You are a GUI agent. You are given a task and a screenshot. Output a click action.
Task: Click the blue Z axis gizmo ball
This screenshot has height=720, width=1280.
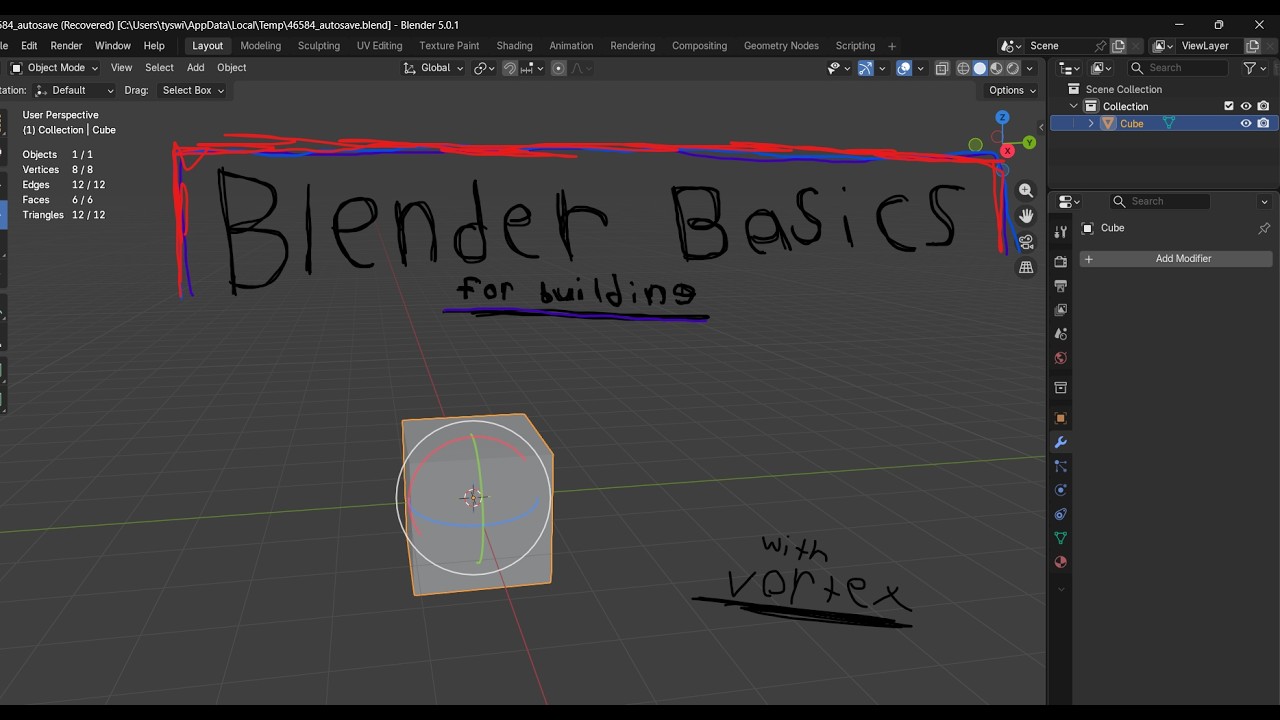[1002, 118]
